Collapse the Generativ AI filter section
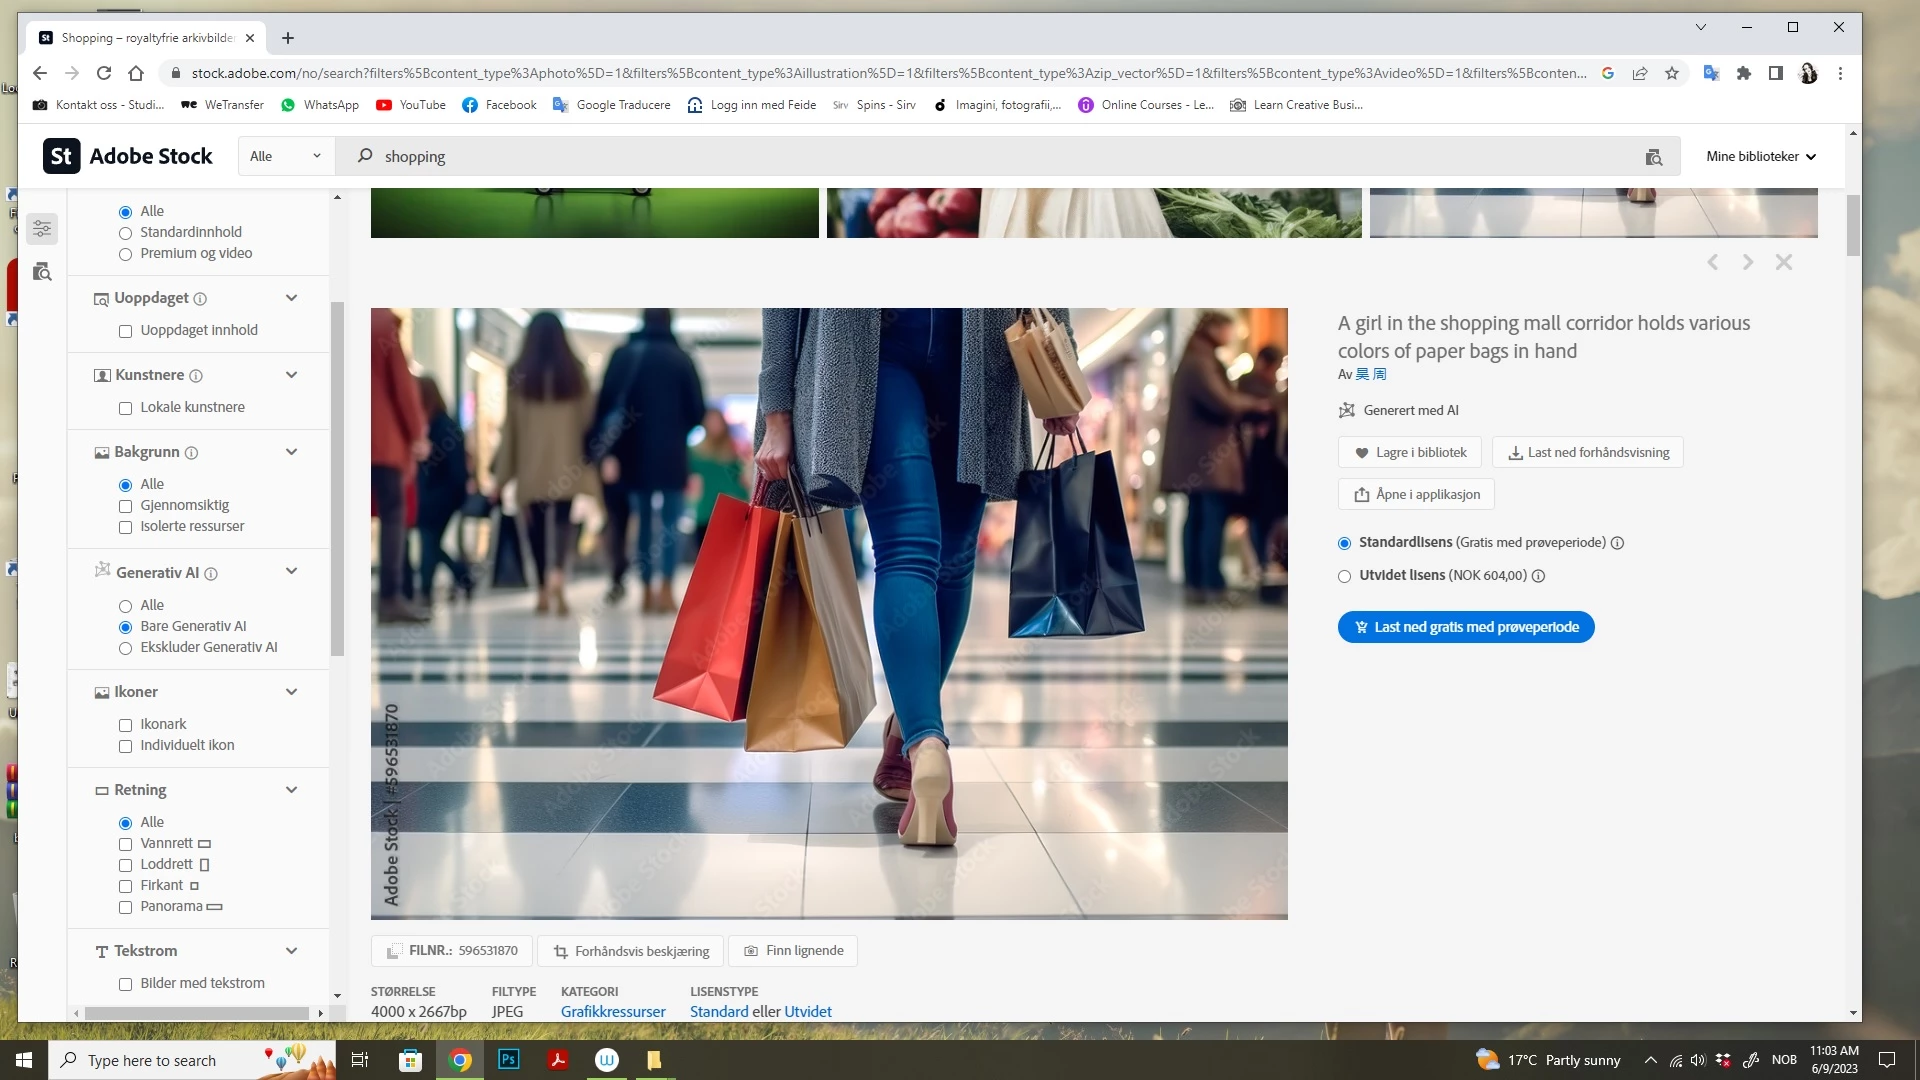 point(291,571)
